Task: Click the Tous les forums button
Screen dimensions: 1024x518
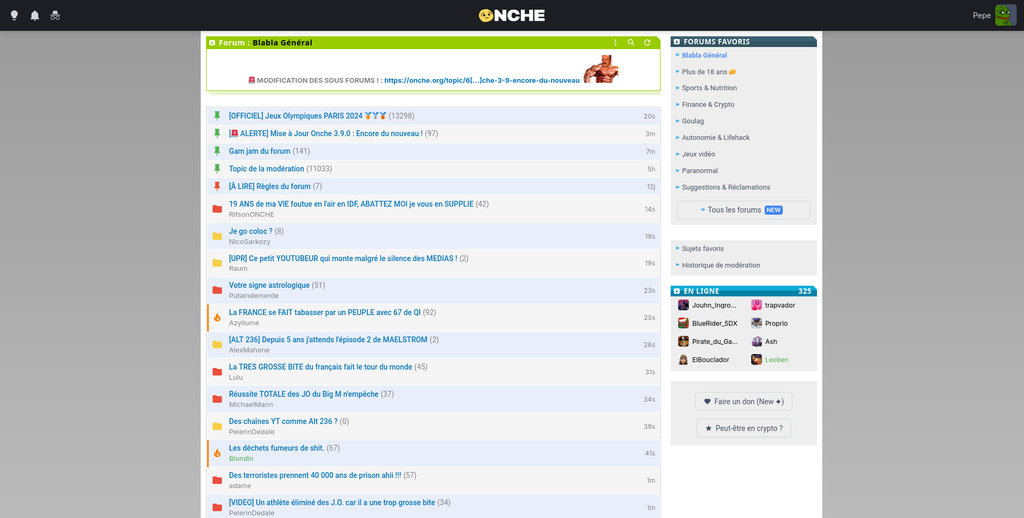Action: coord(743,210)
